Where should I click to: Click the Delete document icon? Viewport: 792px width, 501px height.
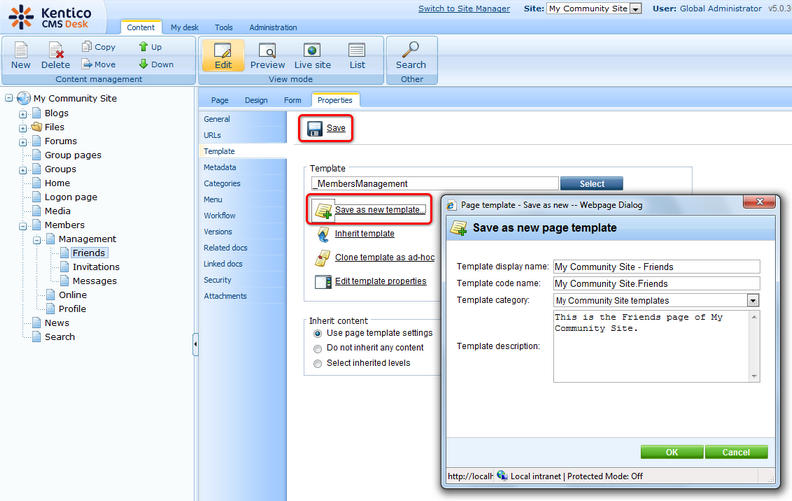56,50
